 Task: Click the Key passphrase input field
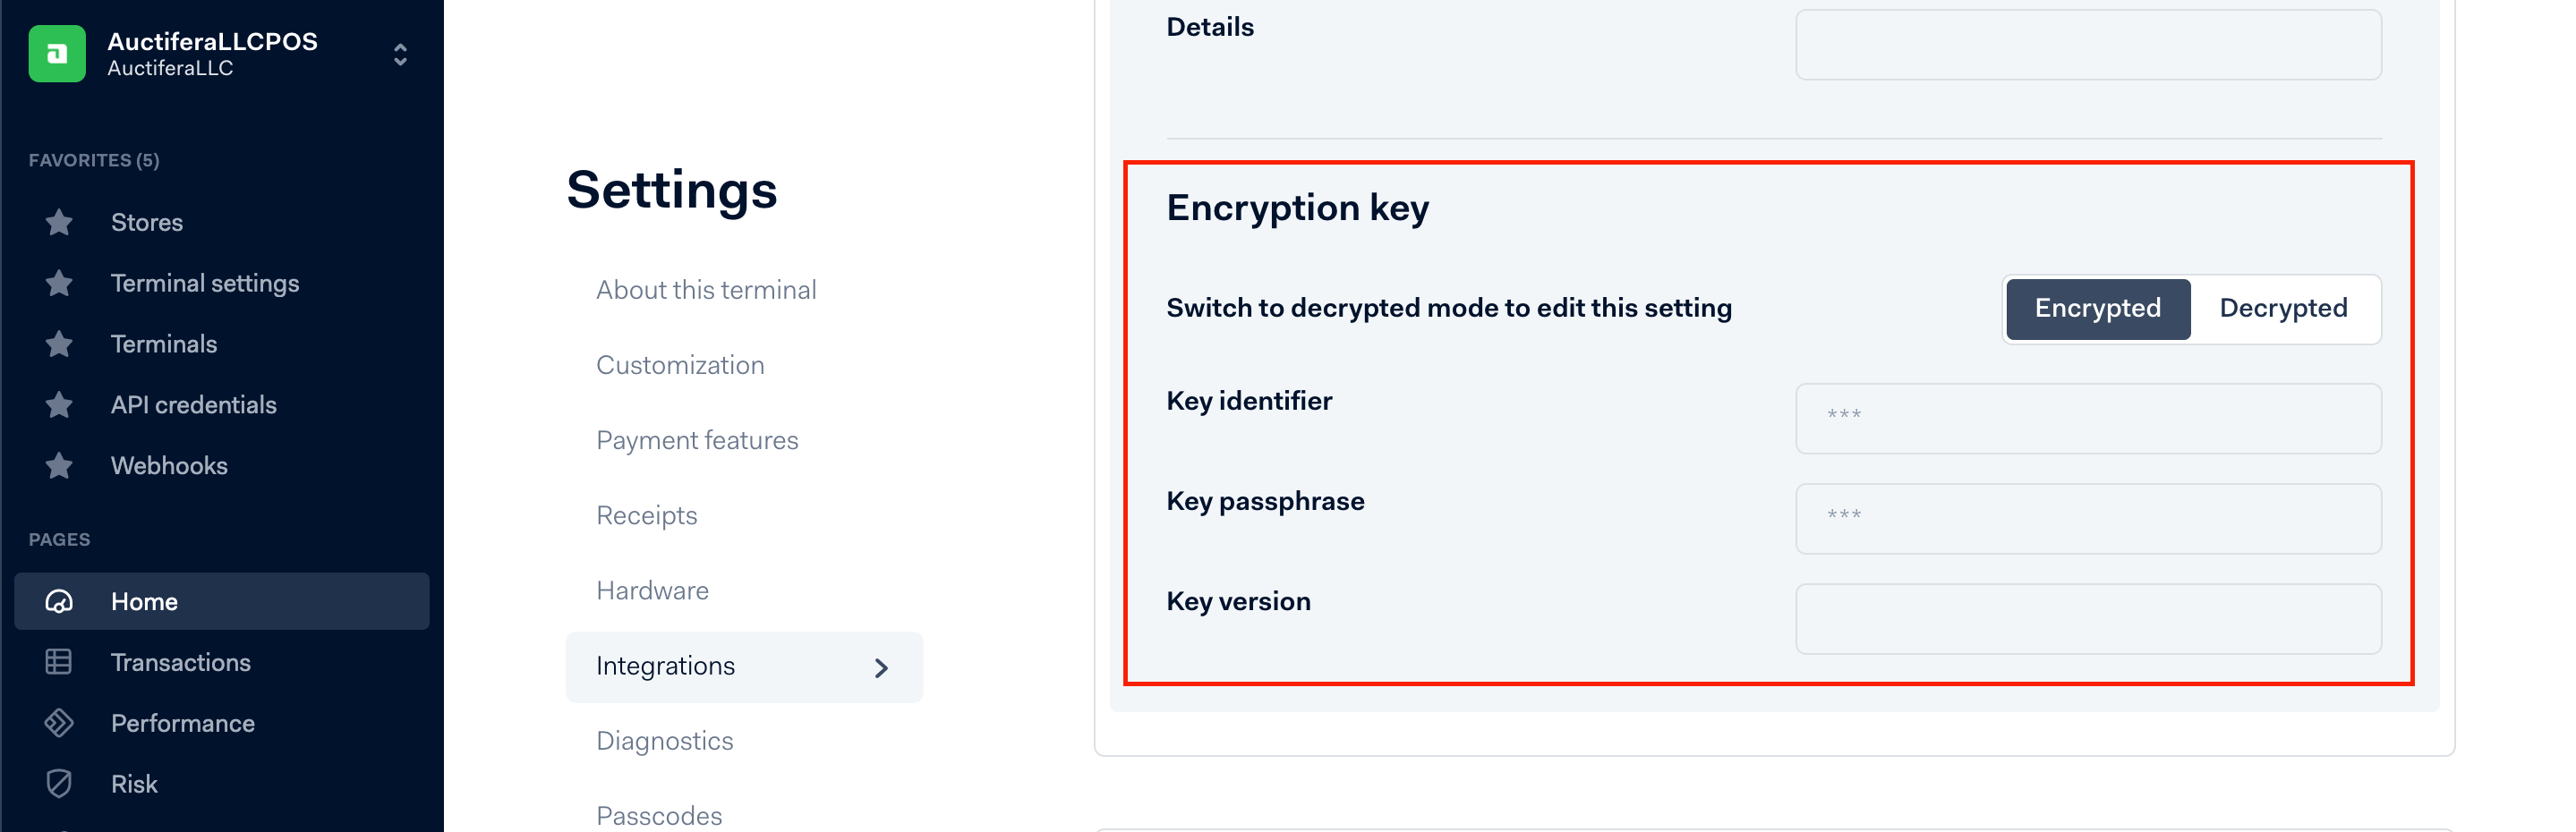coord(2088,519)
